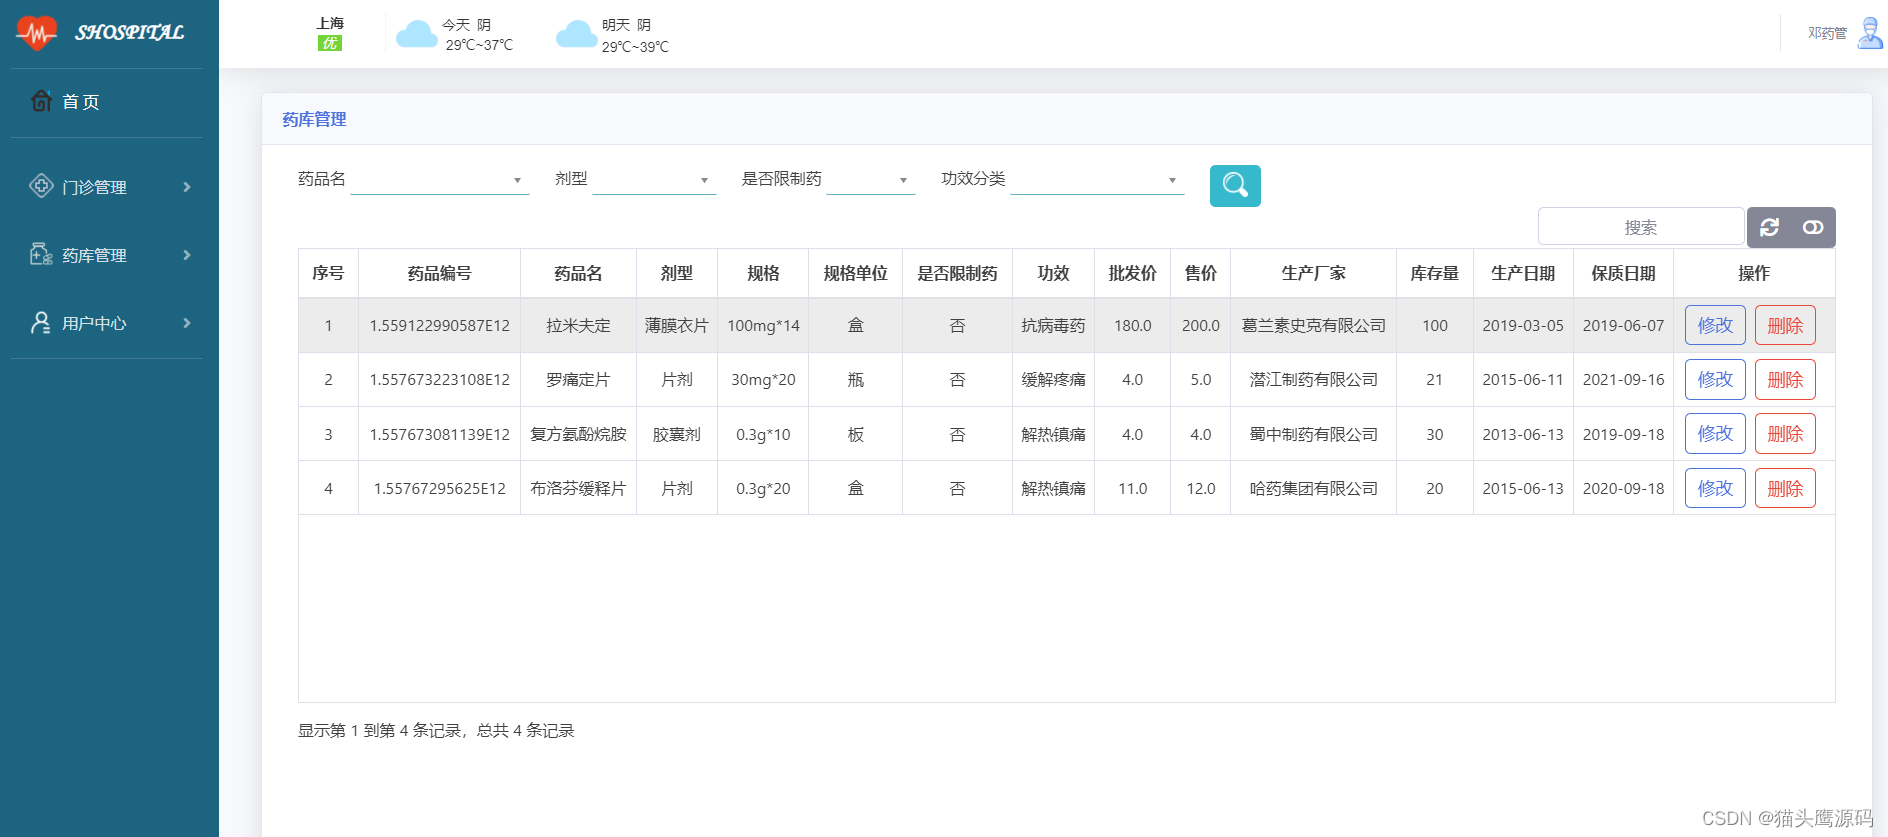
Task: Click cell 1.557673223108E12
Action: click(439, 380)
